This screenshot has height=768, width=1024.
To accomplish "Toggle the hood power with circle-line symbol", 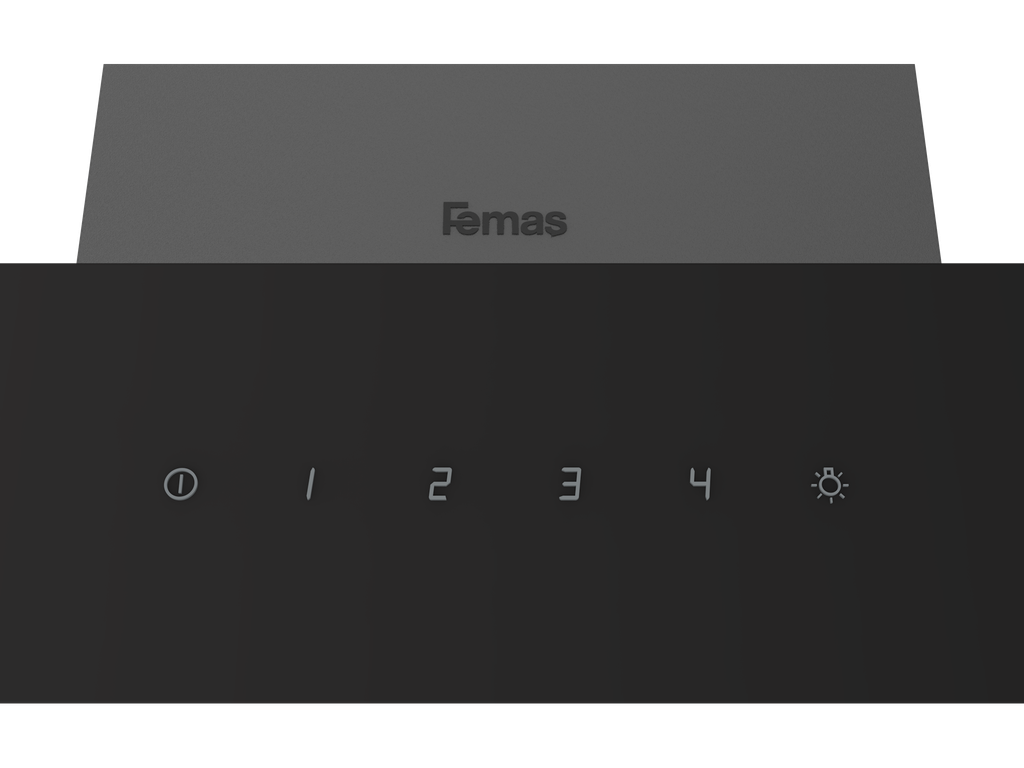I will (x=181, y=484).
